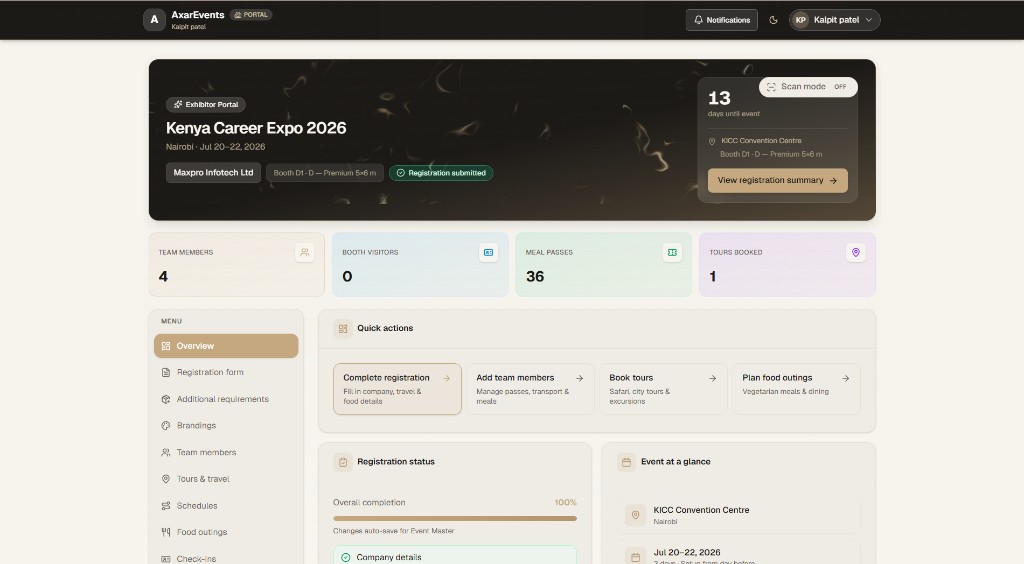Click the Team Members people icon

tap(304, 252)
